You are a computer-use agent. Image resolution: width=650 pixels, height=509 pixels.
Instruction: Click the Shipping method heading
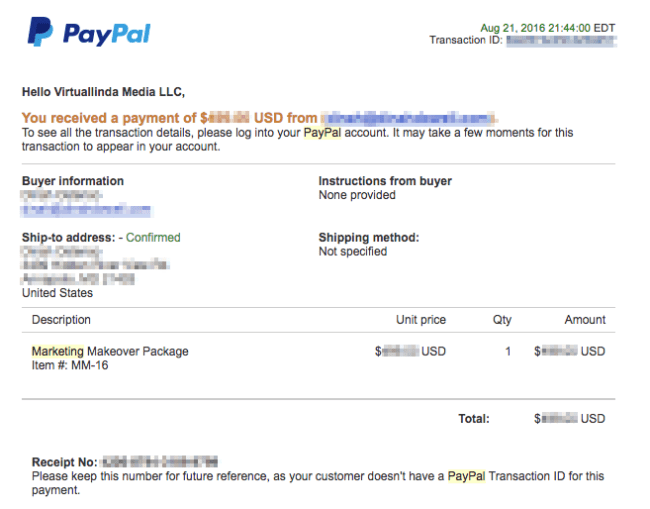[369, 238]
